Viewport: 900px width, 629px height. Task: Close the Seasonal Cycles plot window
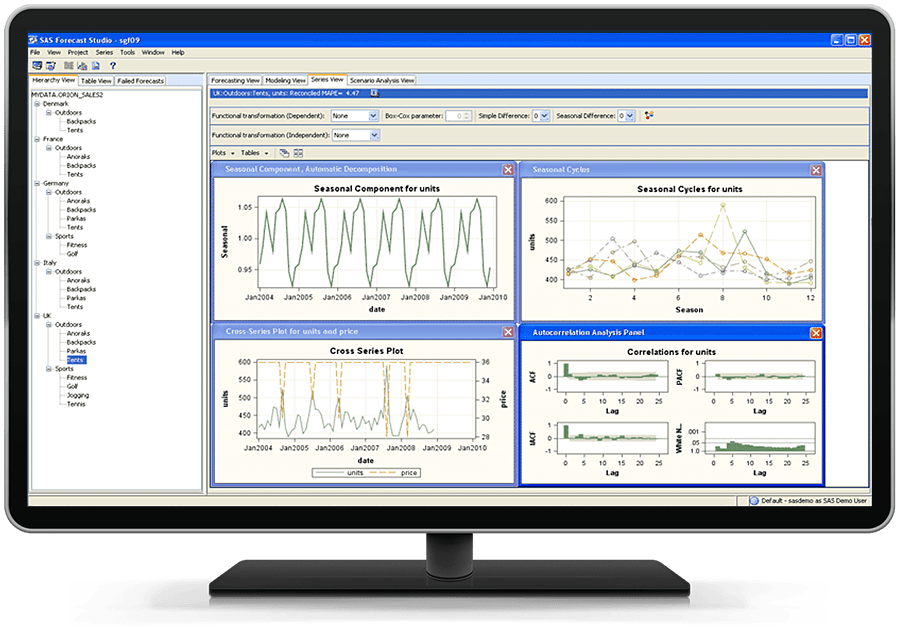[815, 170]
